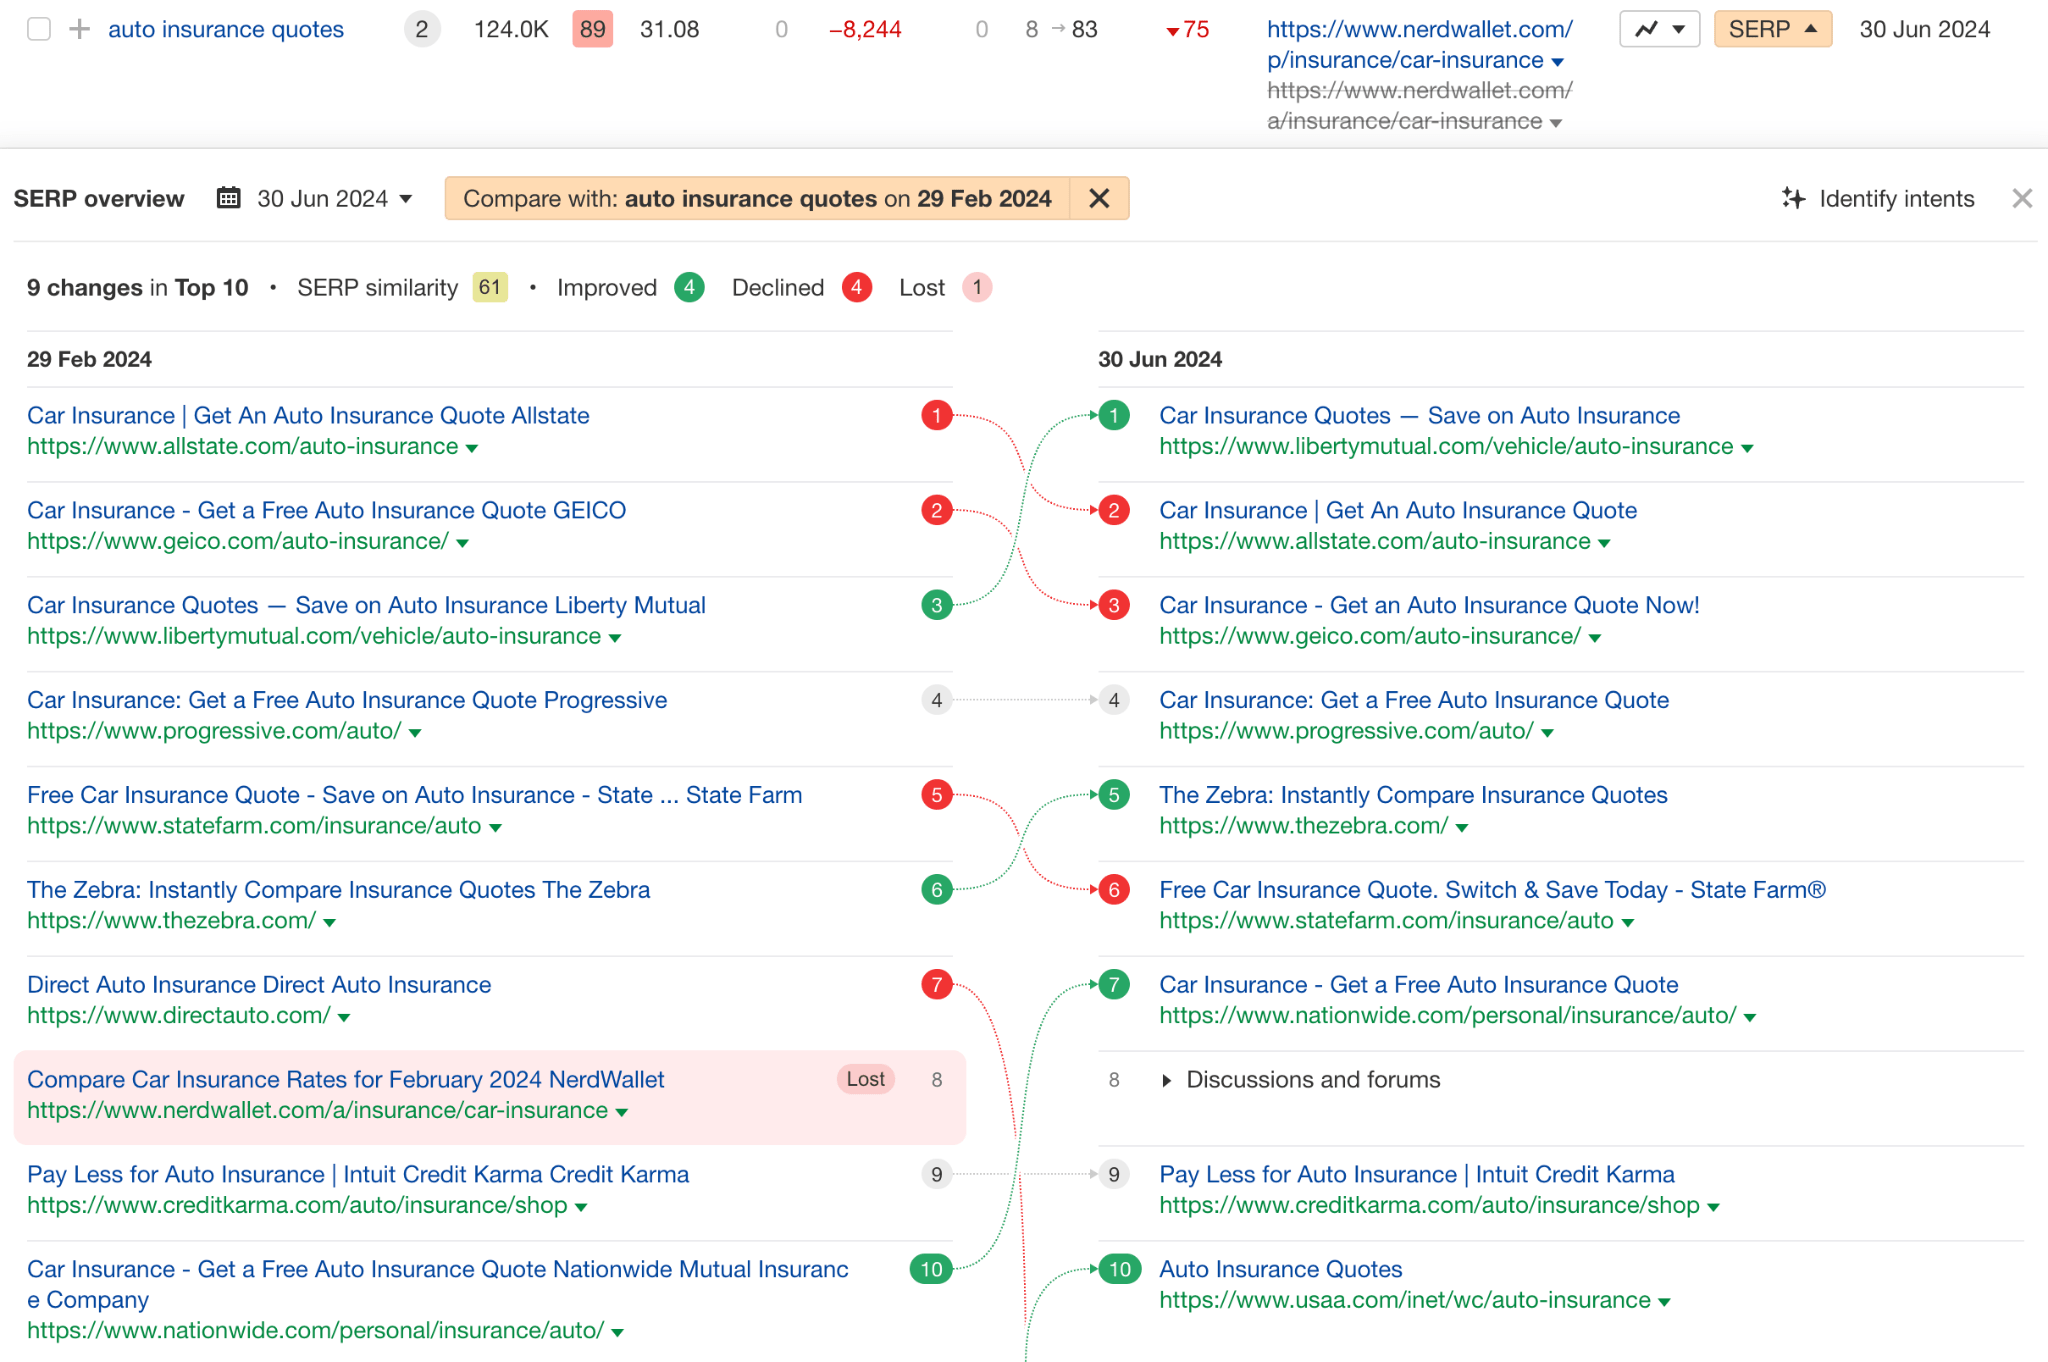The image size is (2048, 1362).
Task: Click the NerdWallet Lost position 8 link
Action: (346, 1079)
